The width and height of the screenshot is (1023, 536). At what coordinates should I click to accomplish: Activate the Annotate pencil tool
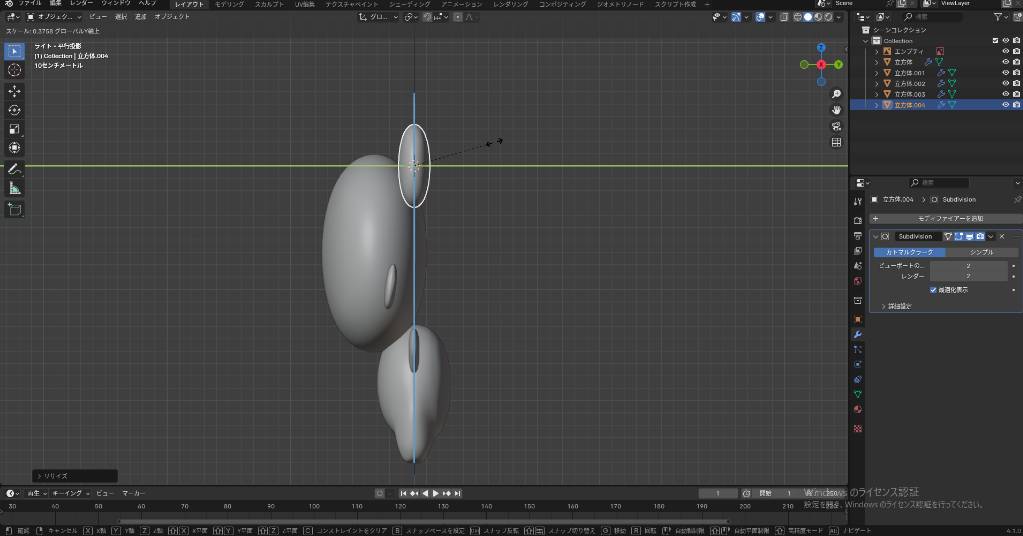(14, 169)
